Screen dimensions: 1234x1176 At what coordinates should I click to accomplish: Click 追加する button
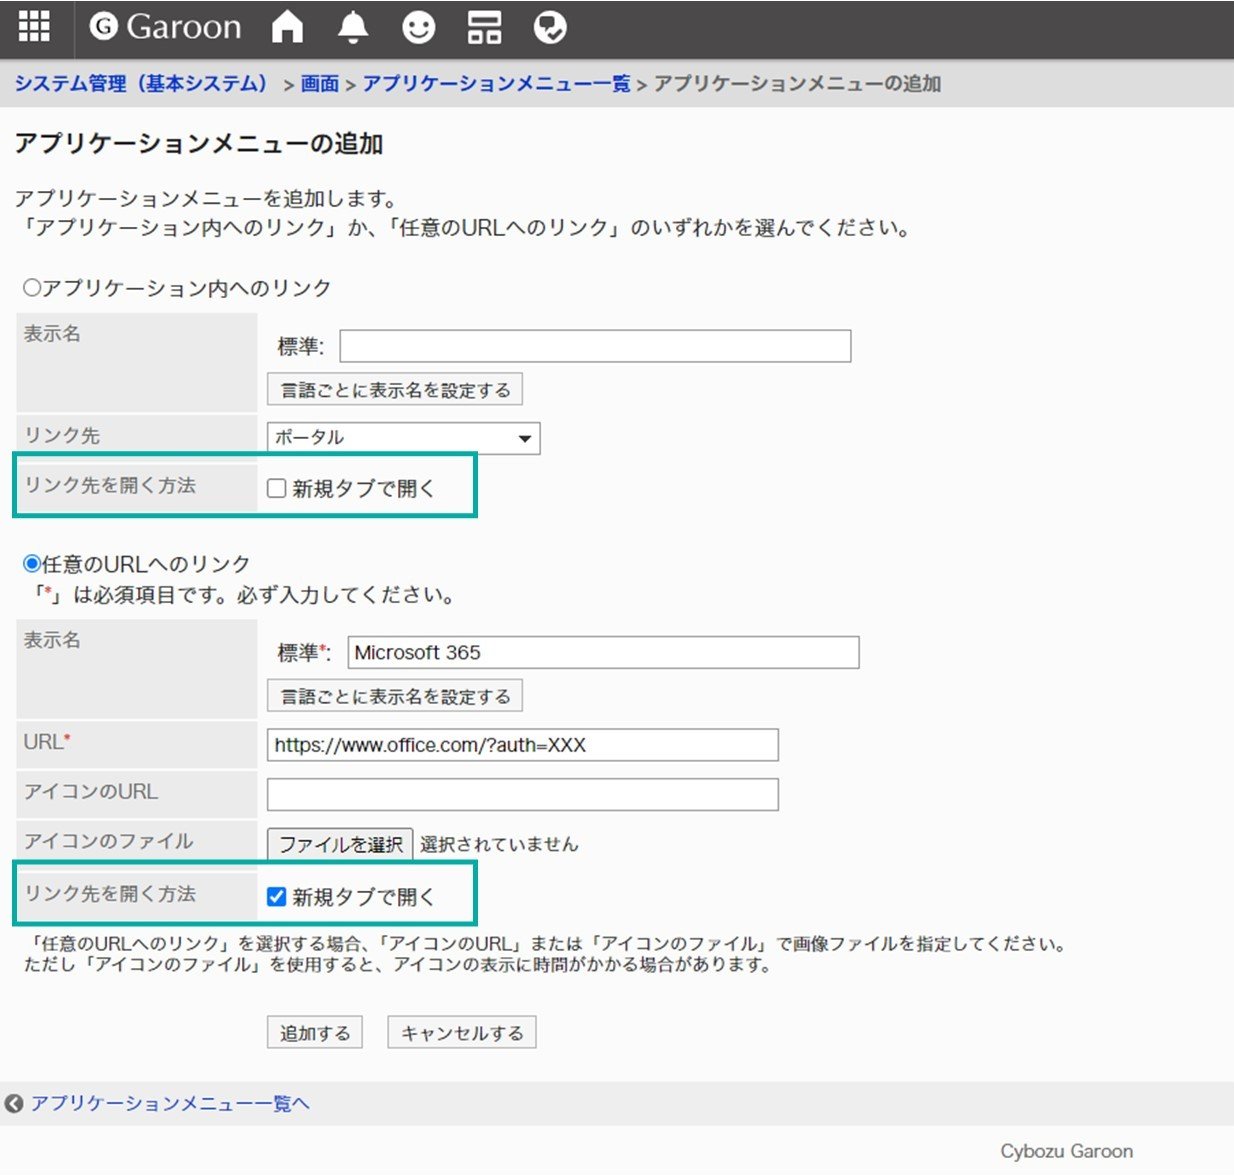[315, 1033]
